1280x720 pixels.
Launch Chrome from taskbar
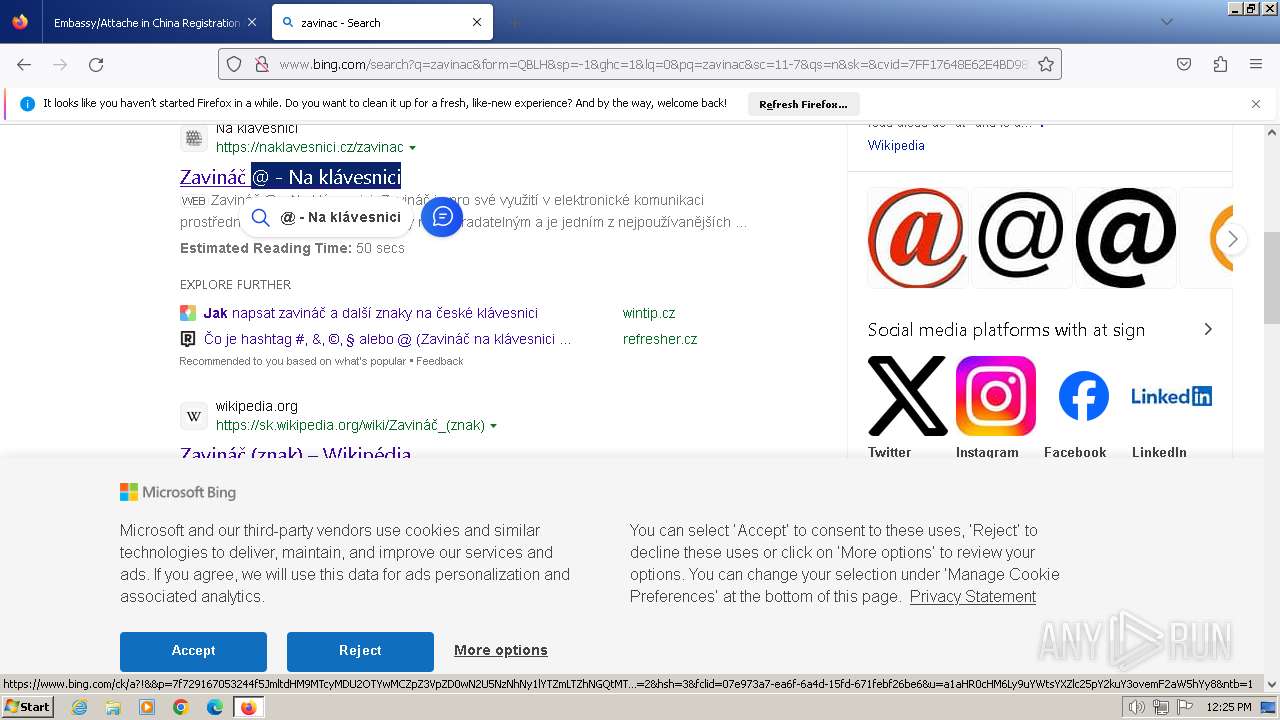[x=181, y=707]
